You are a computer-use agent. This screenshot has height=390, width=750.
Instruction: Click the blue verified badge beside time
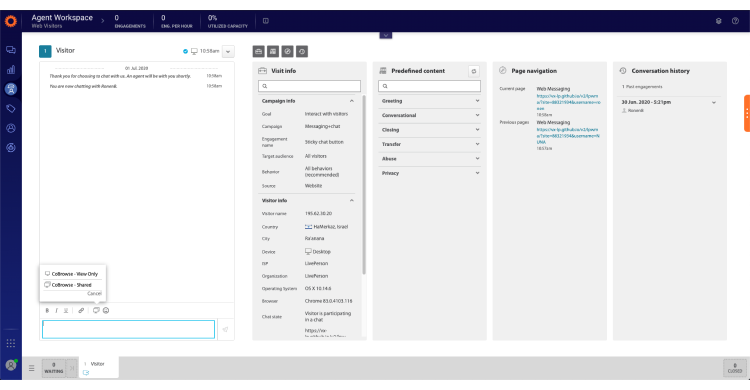pos(185,51)
